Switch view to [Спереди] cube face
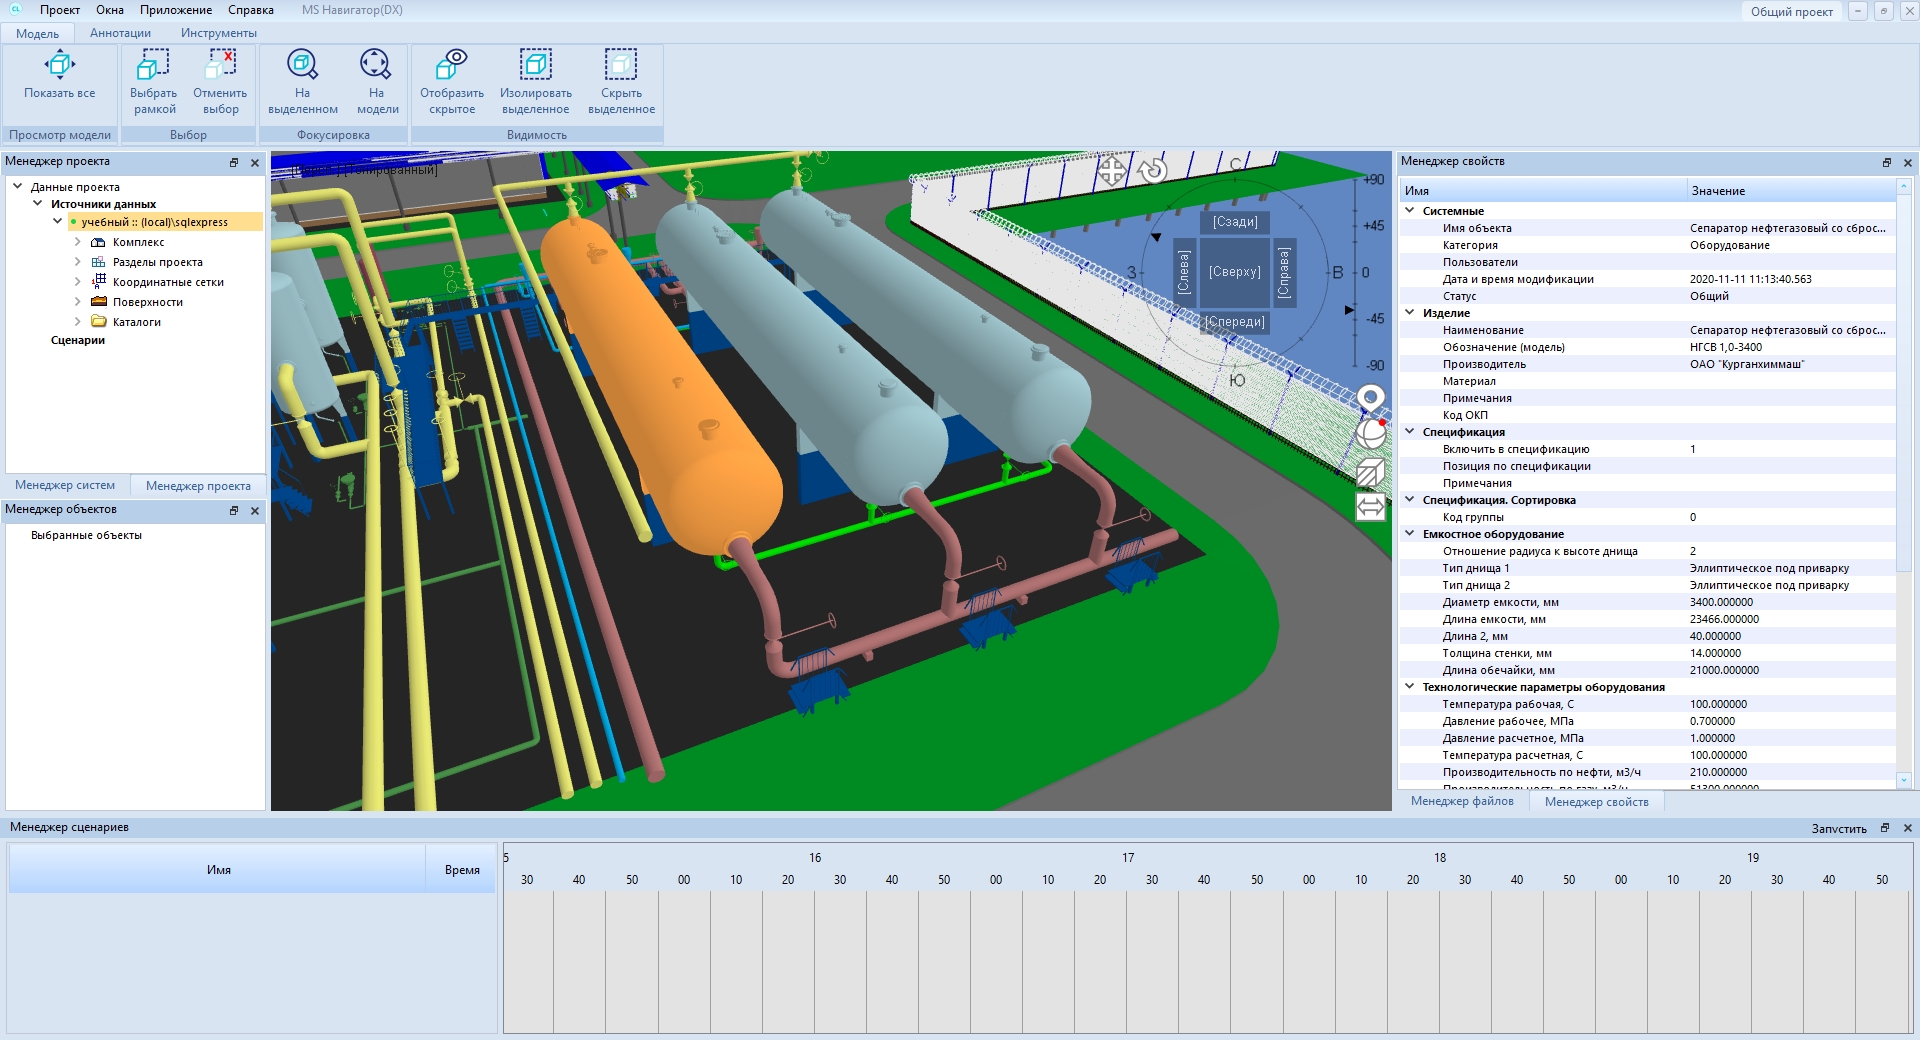The width and height of the screenshot is (1920, 1040). click(x=1234, y=322)
